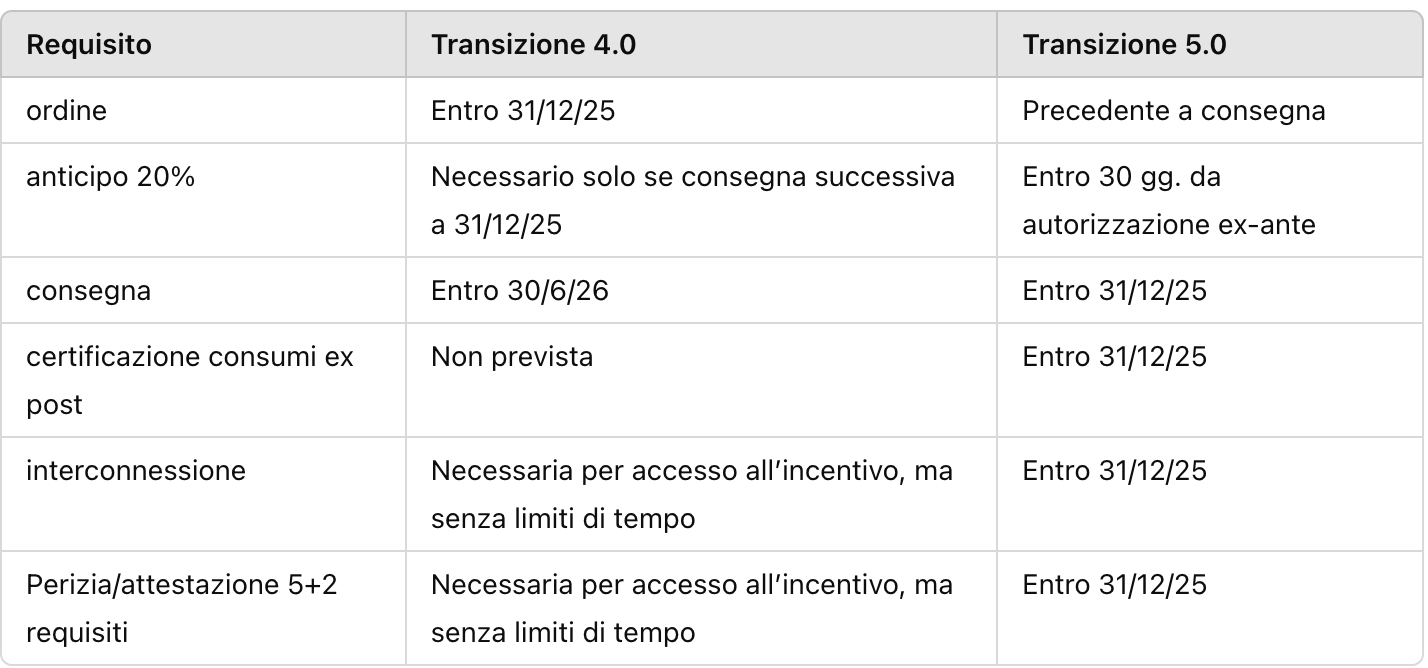Click Transizione 5.0 cell for certificazione consumi
The height and width of the screenshot is (668, 1428).
pos(1114,357)
